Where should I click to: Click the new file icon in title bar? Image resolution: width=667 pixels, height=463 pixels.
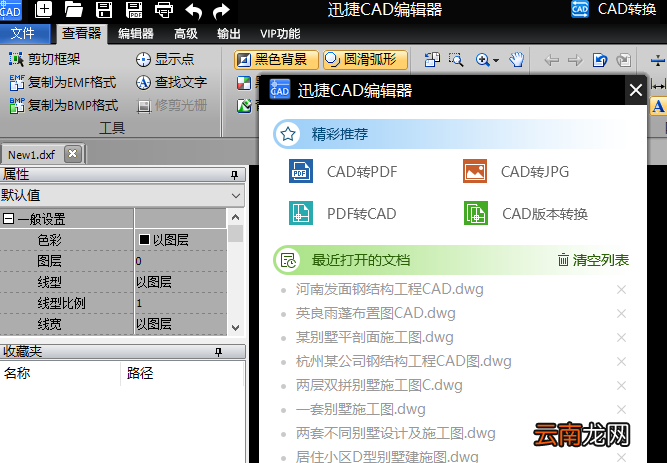tap(43, 9)
